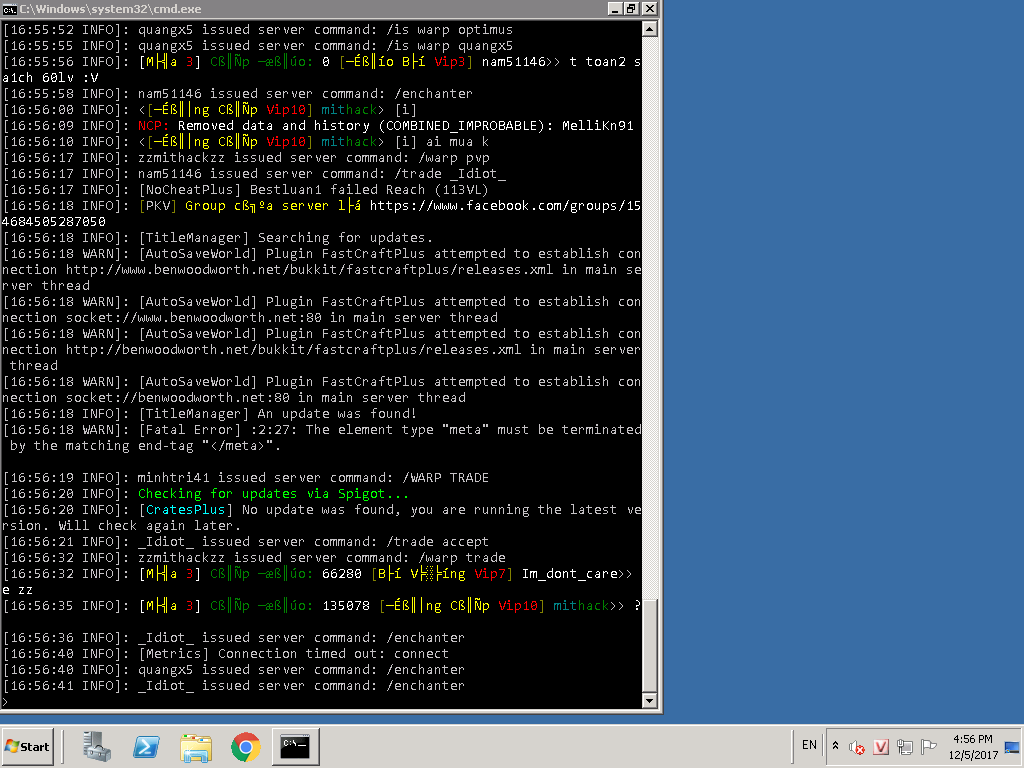Open Server Manager from the taskbar

coord(97,746)
